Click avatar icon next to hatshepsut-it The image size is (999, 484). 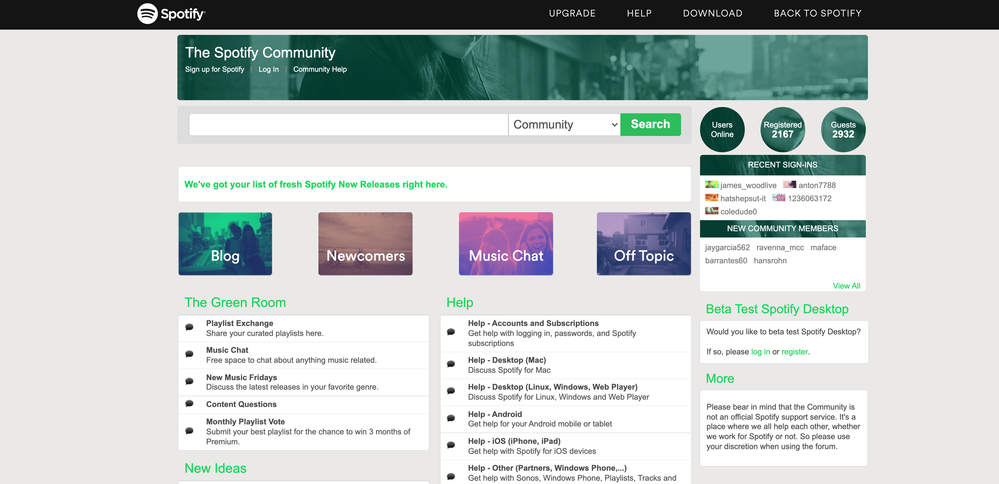(712, 198)
